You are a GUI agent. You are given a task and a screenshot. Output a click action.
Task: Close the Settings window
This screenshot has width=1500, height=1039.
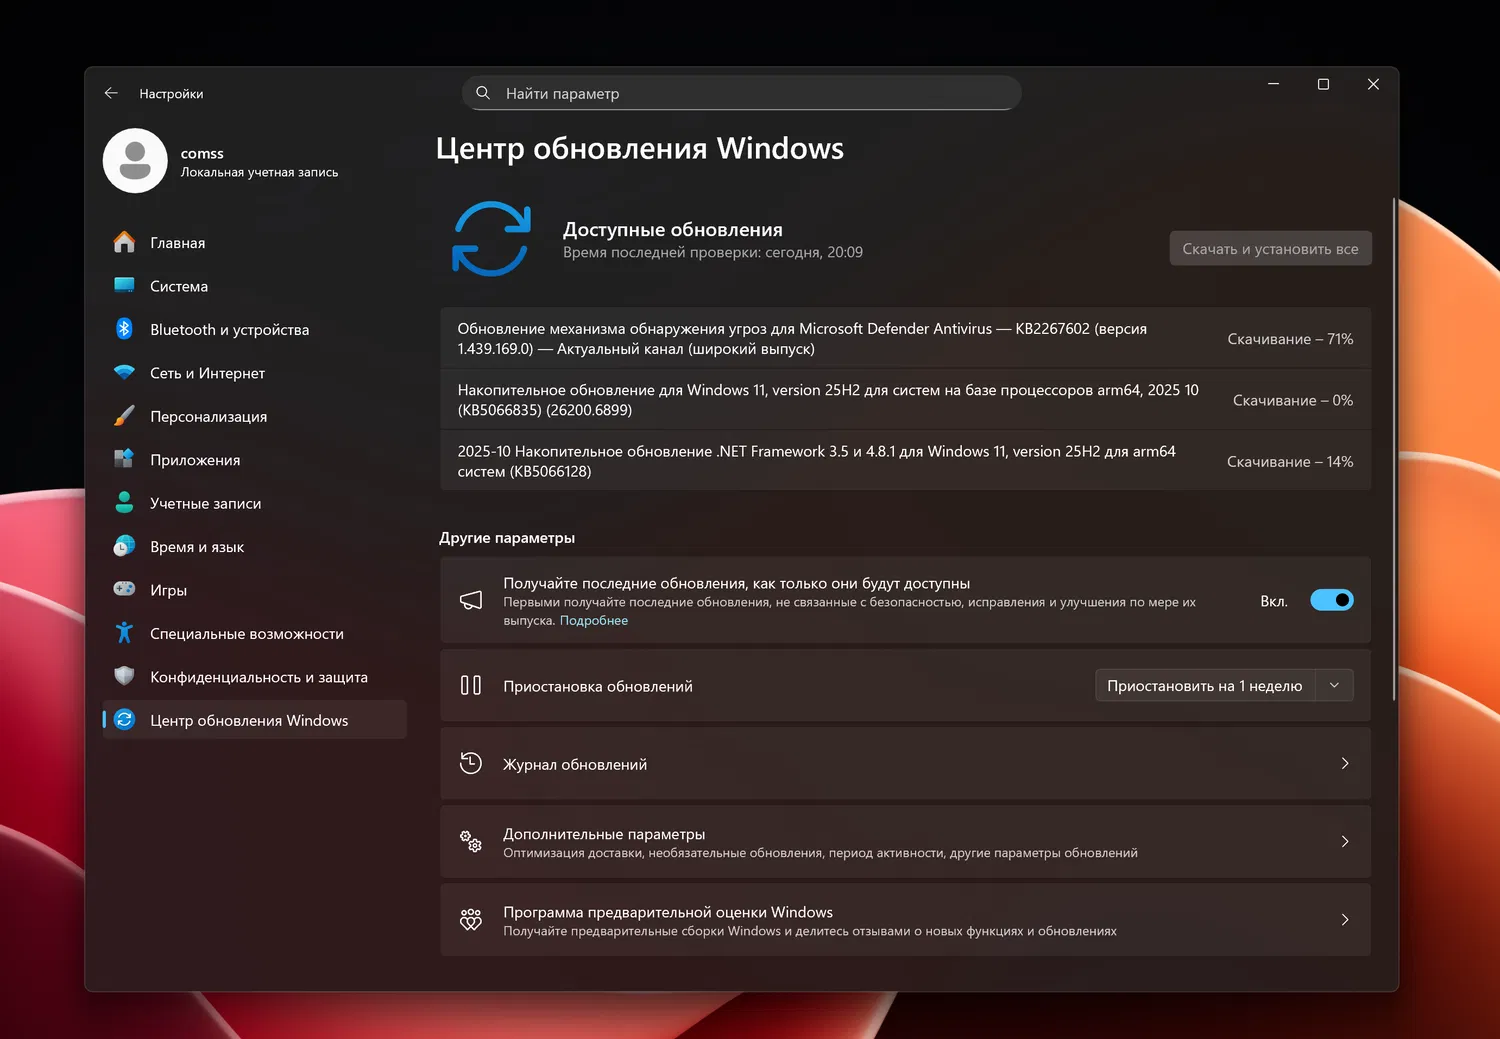tap(1373, 84)
